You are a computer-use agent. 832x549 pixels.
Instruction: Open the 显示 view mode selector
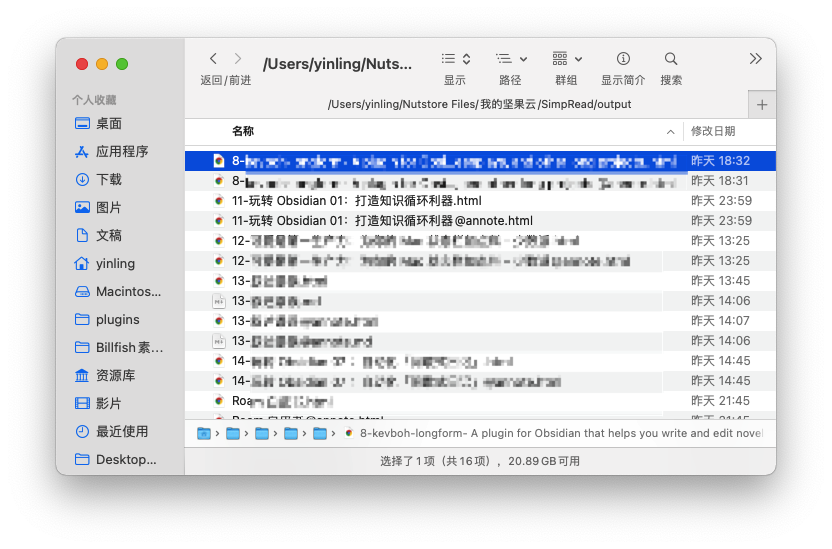point(456,58)
